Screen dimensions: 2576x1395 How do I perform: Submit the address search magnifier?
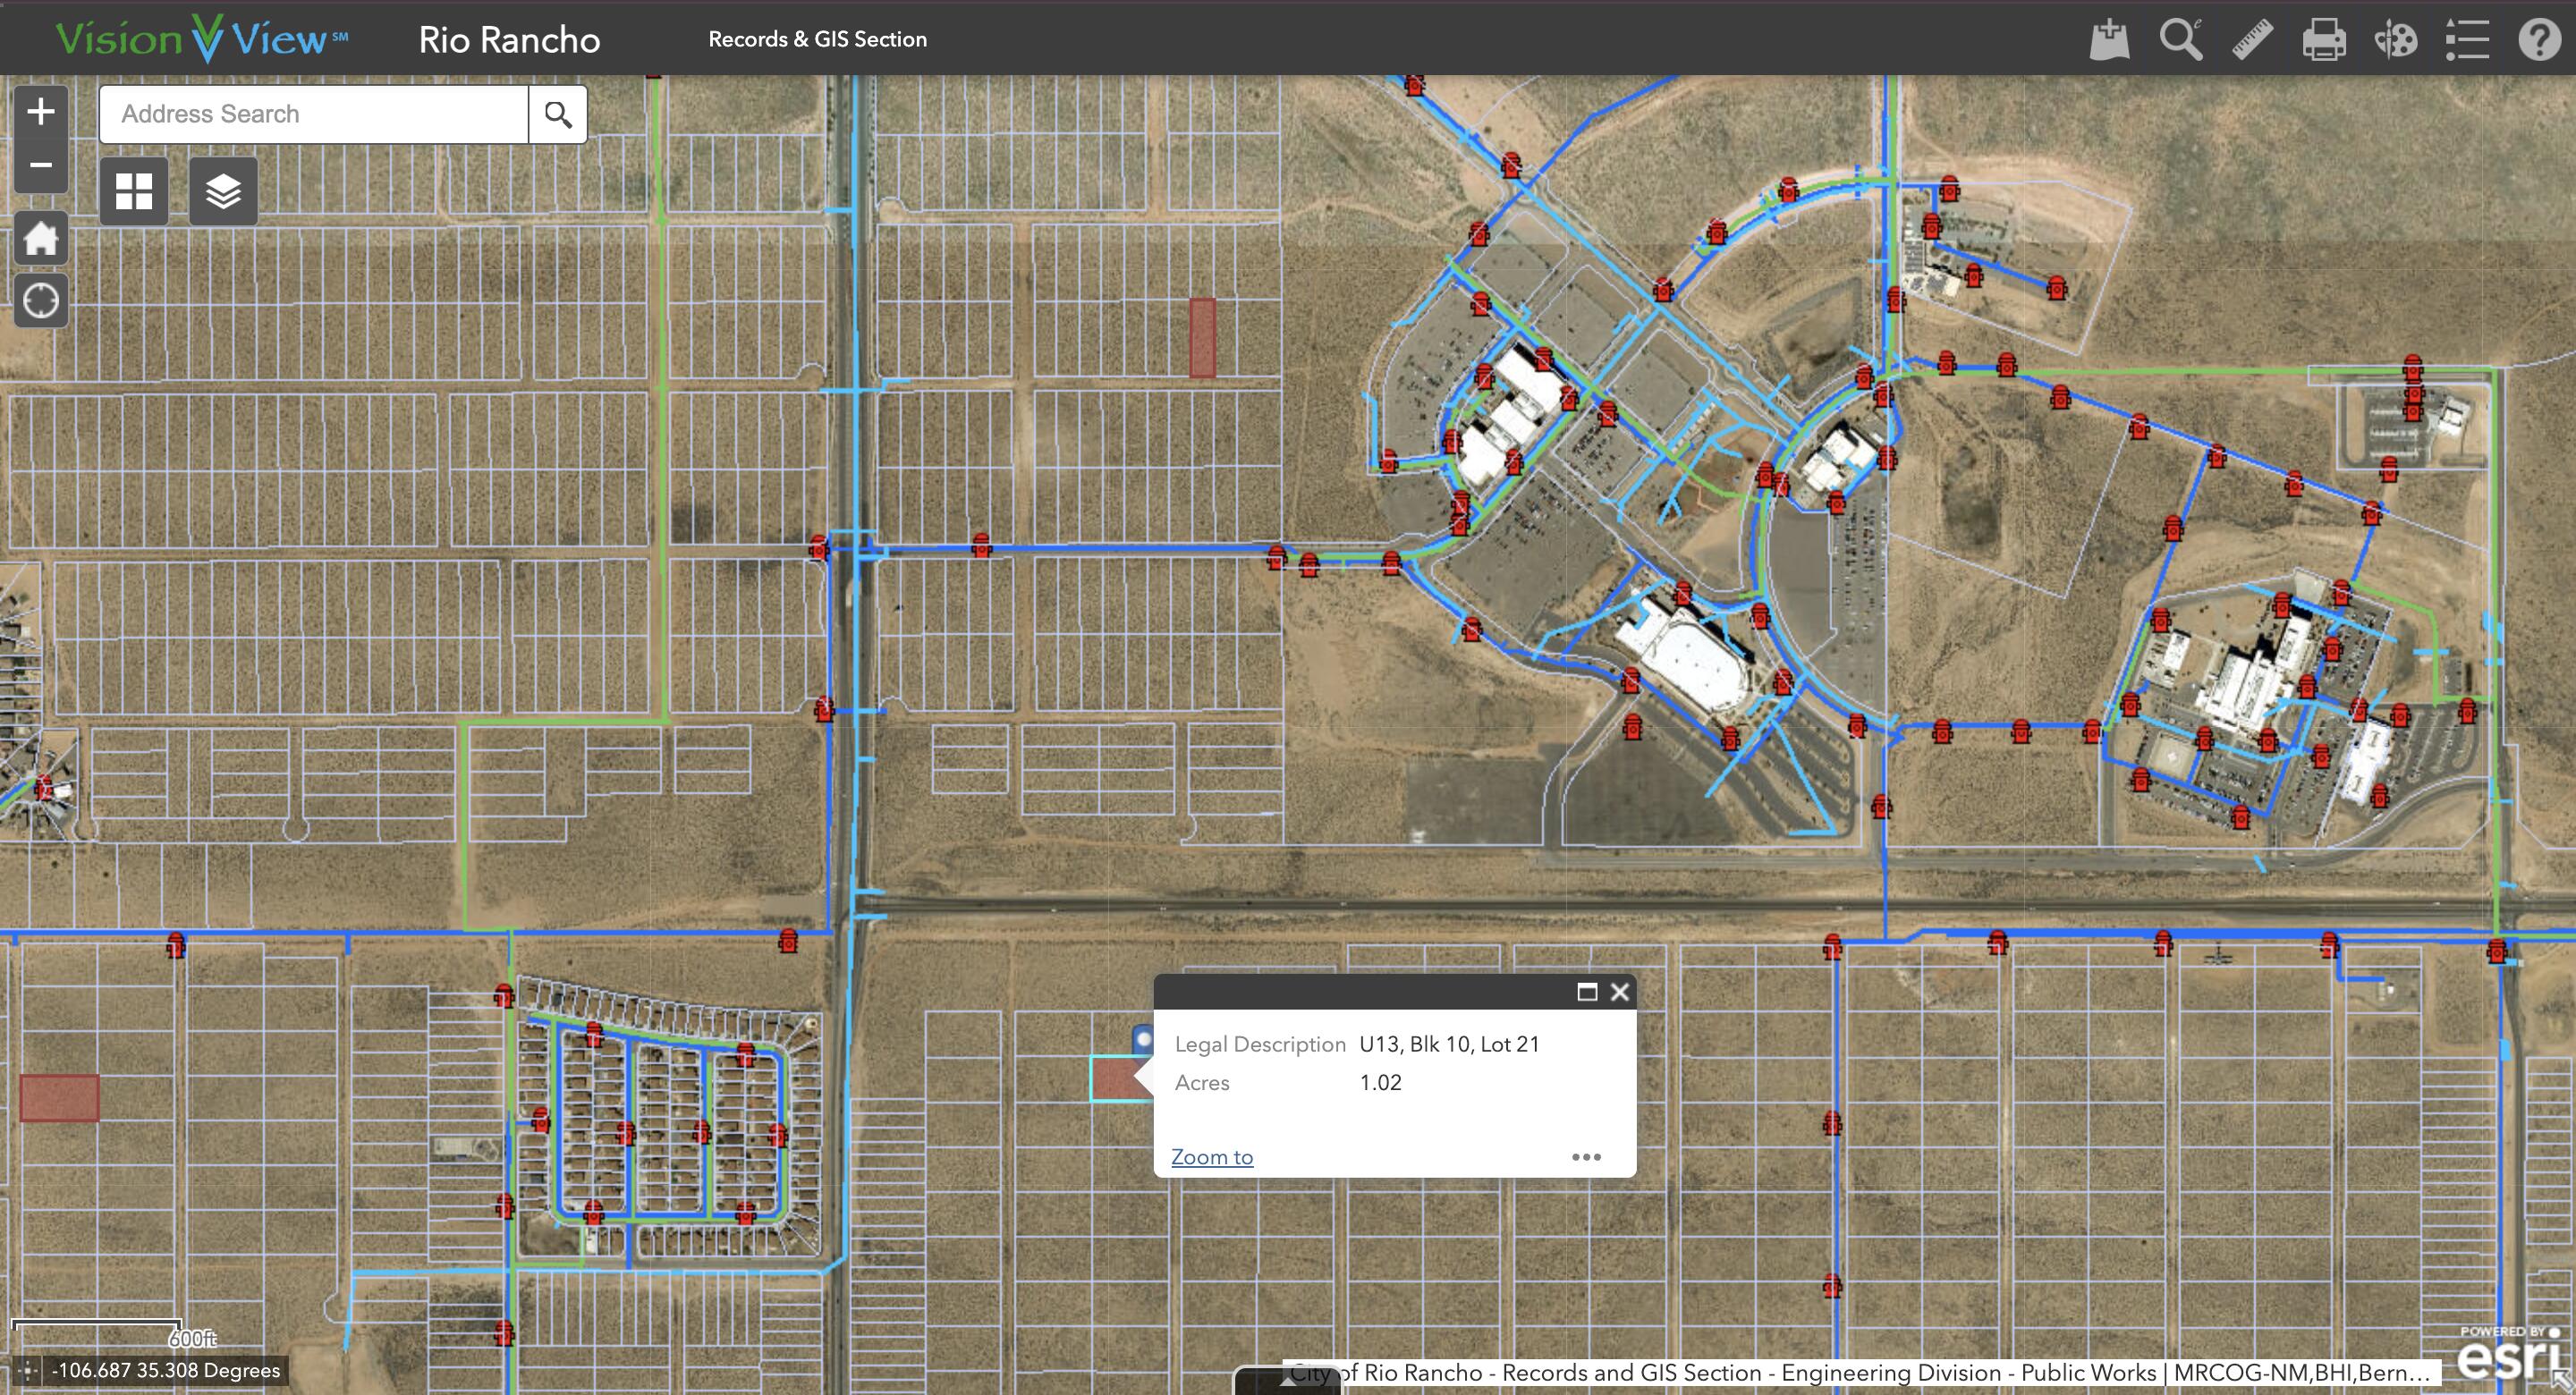tap(558, 114)
